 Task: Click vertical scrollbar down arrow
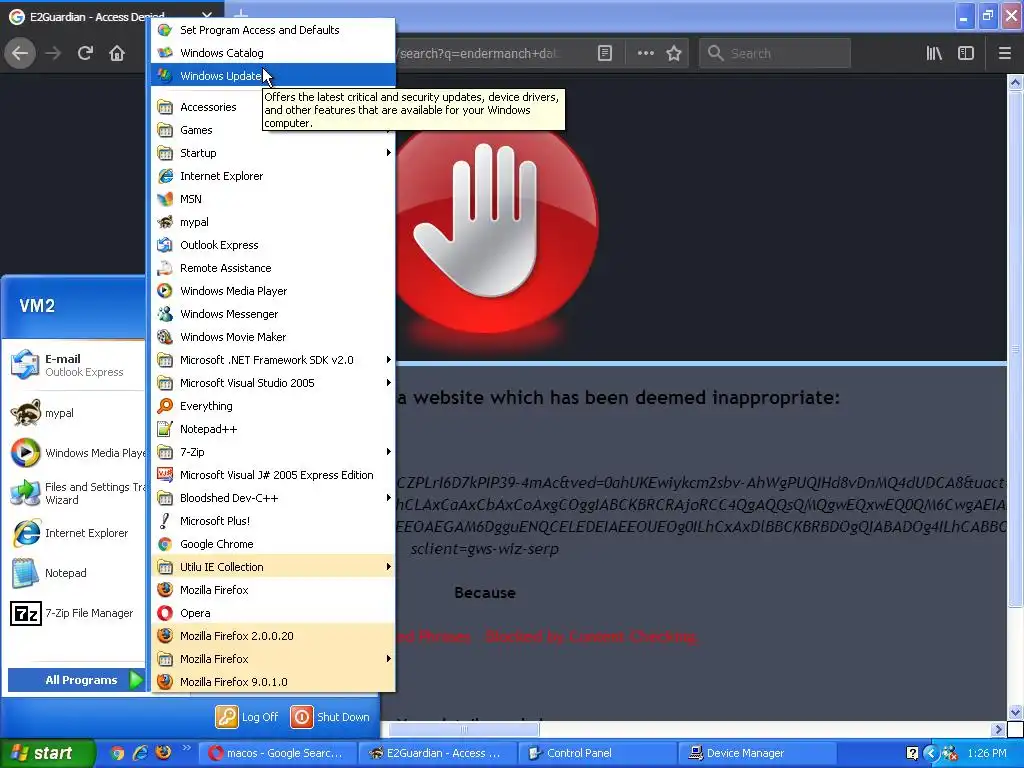click(1015, 712)
